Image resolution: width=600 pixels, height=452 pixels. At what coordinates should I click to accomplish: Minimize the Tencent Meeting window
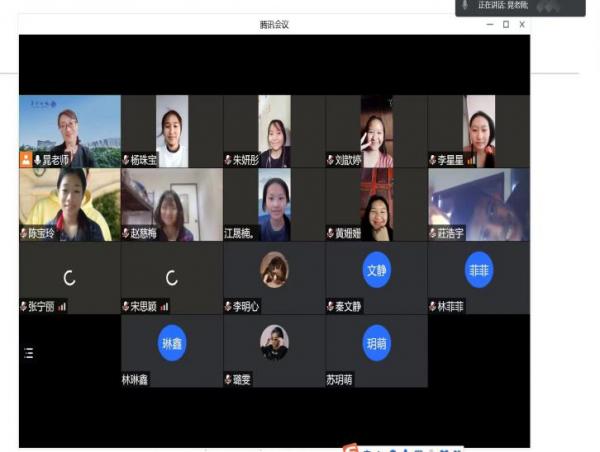pyautogui.click(x=490, y=25)
